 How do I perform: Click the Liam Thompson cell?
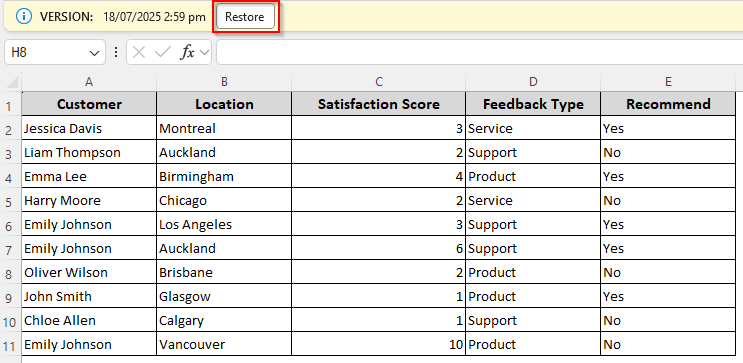89,152
